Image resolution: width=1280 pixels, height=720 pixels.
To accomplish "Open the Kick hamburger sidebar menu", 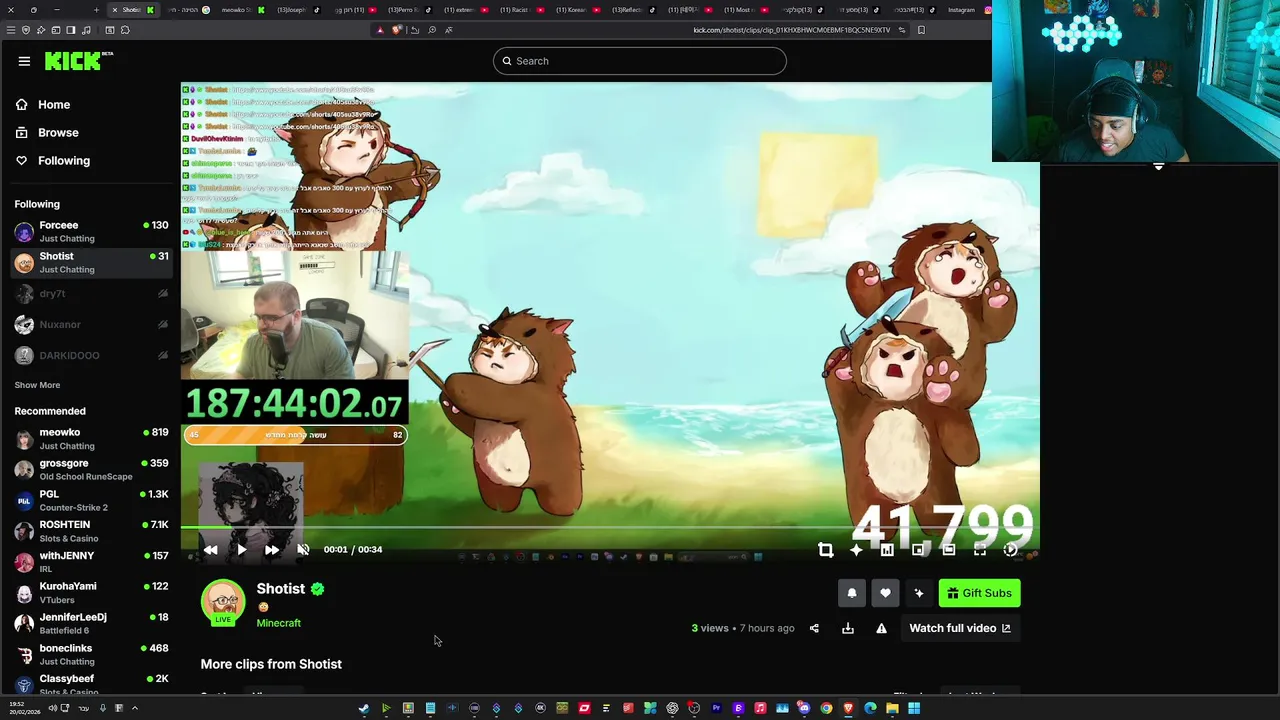I will pyautogui.click(x=24, y=61).
